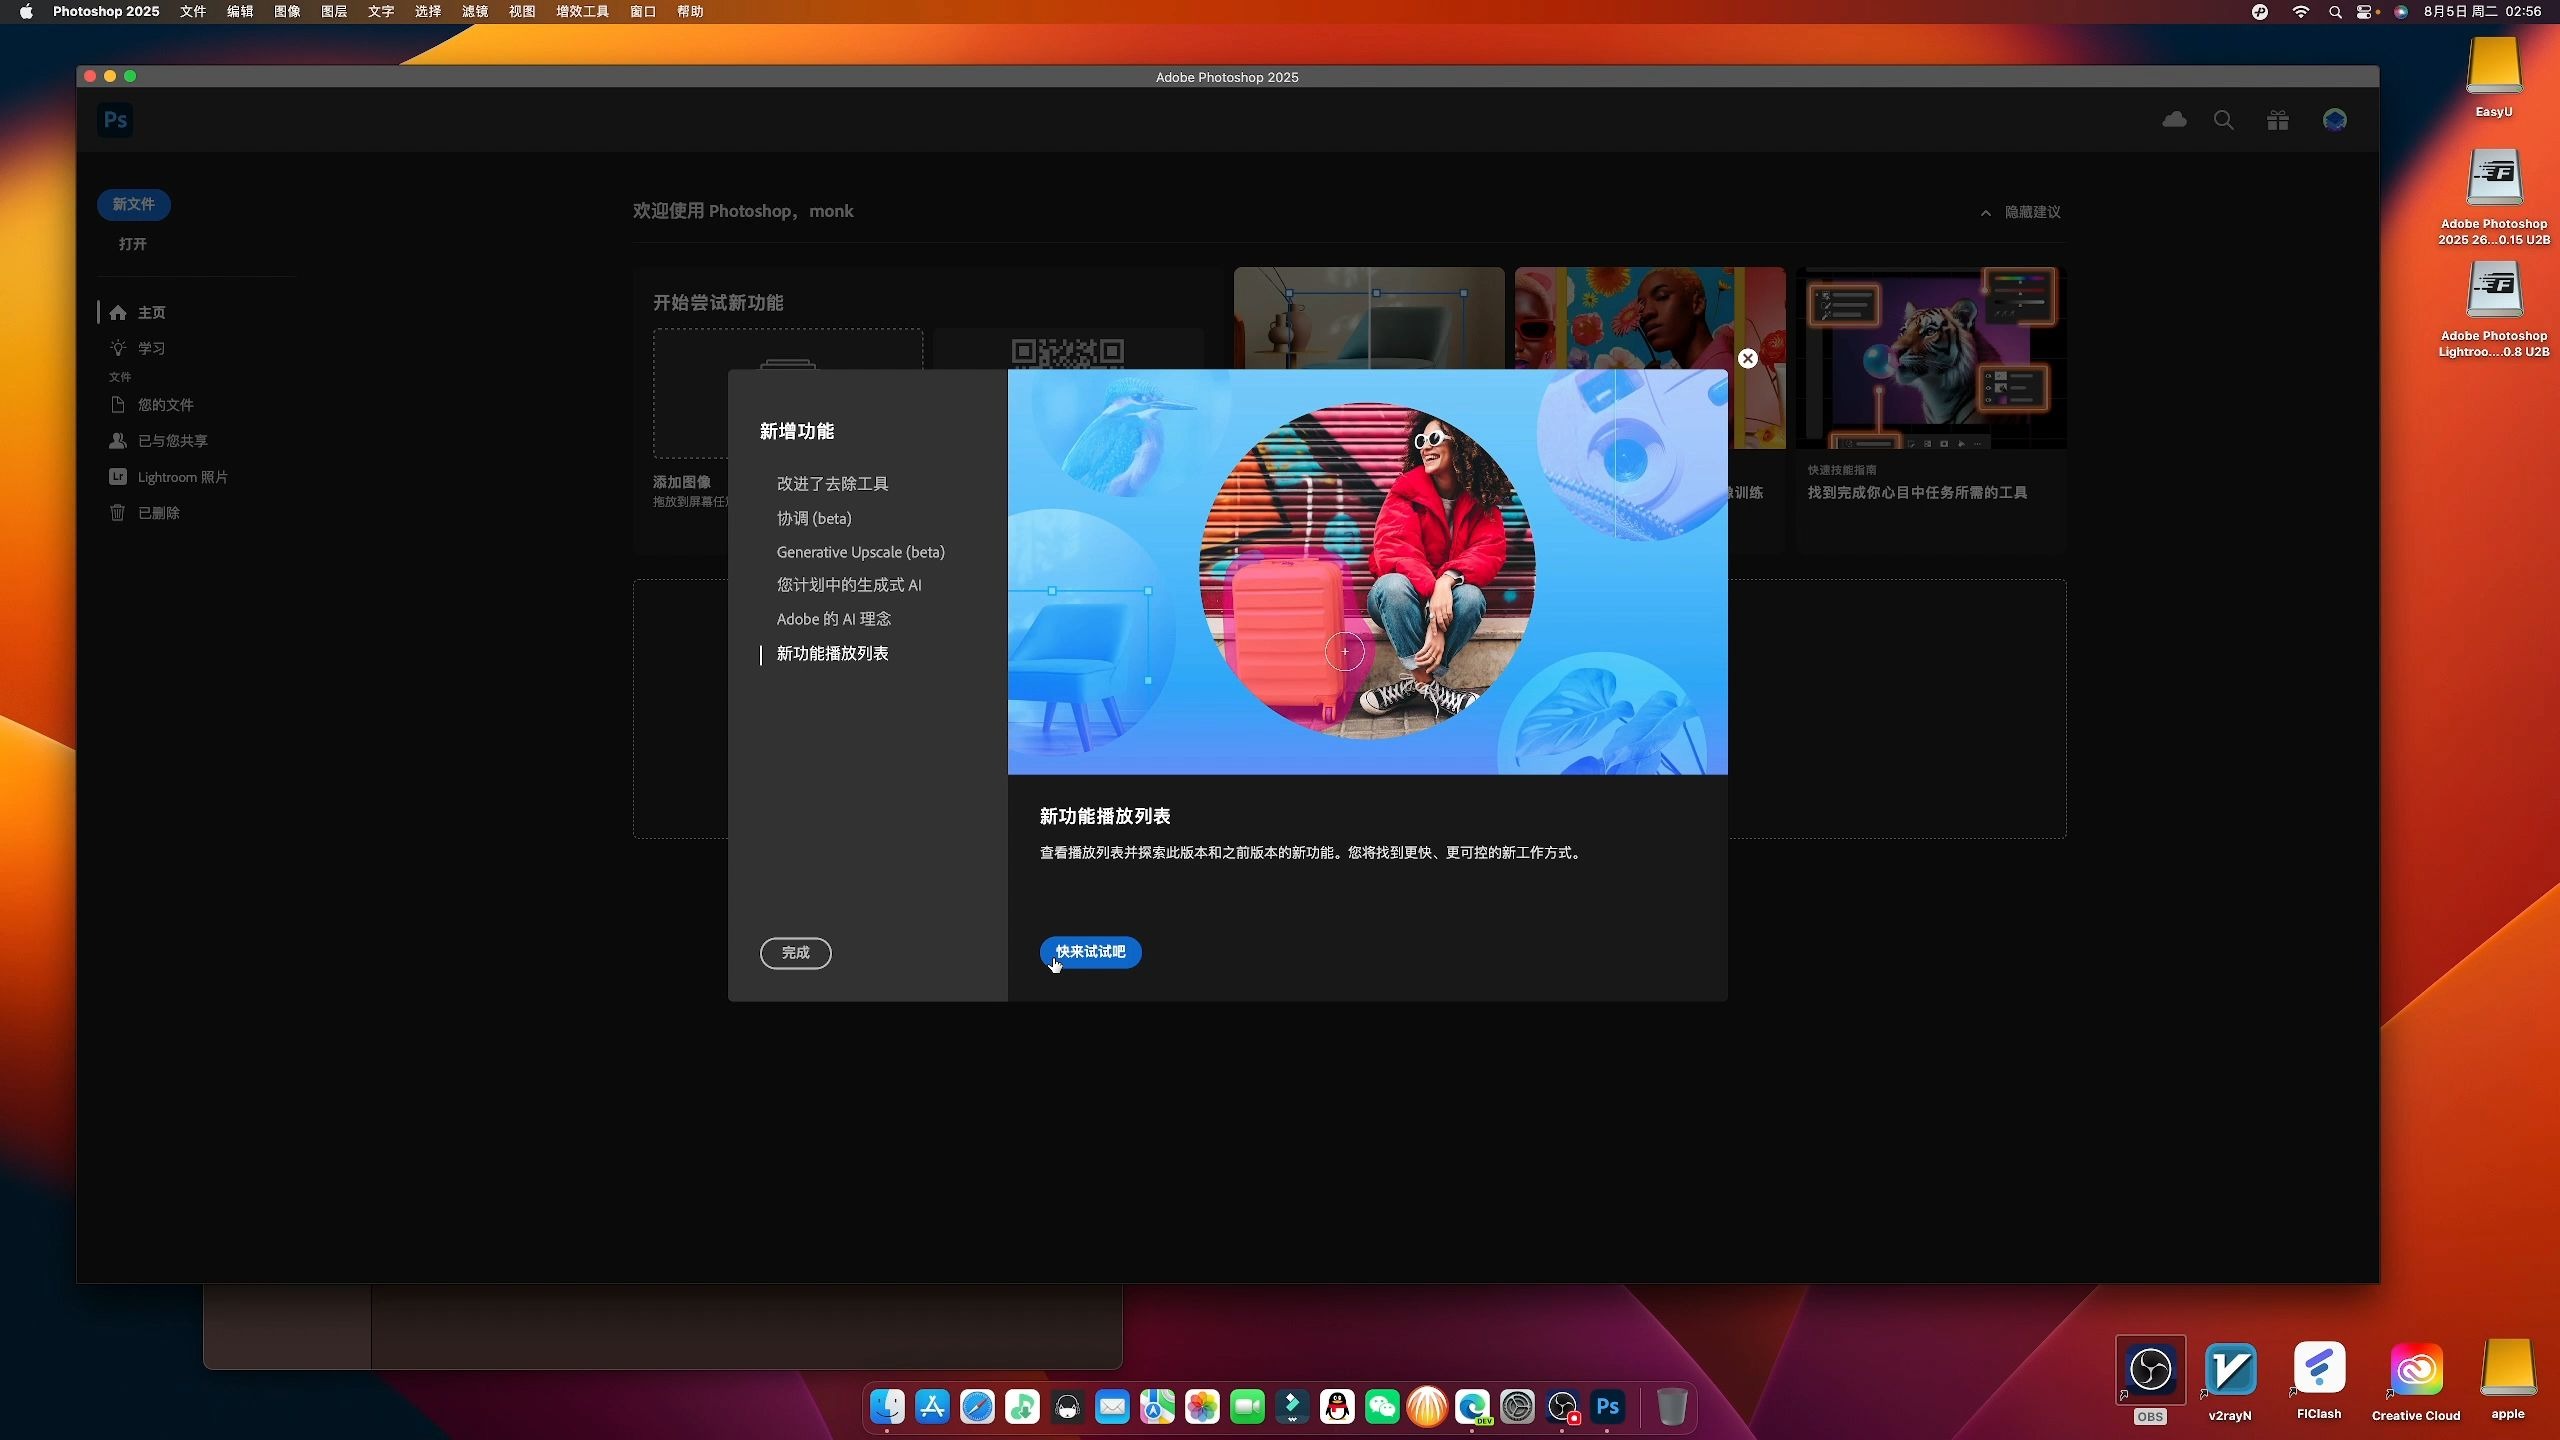The width and height of the screenshot is (2560, 1440).
Task: Open Photoshop icon in the Dock
Action: 1607,1407
